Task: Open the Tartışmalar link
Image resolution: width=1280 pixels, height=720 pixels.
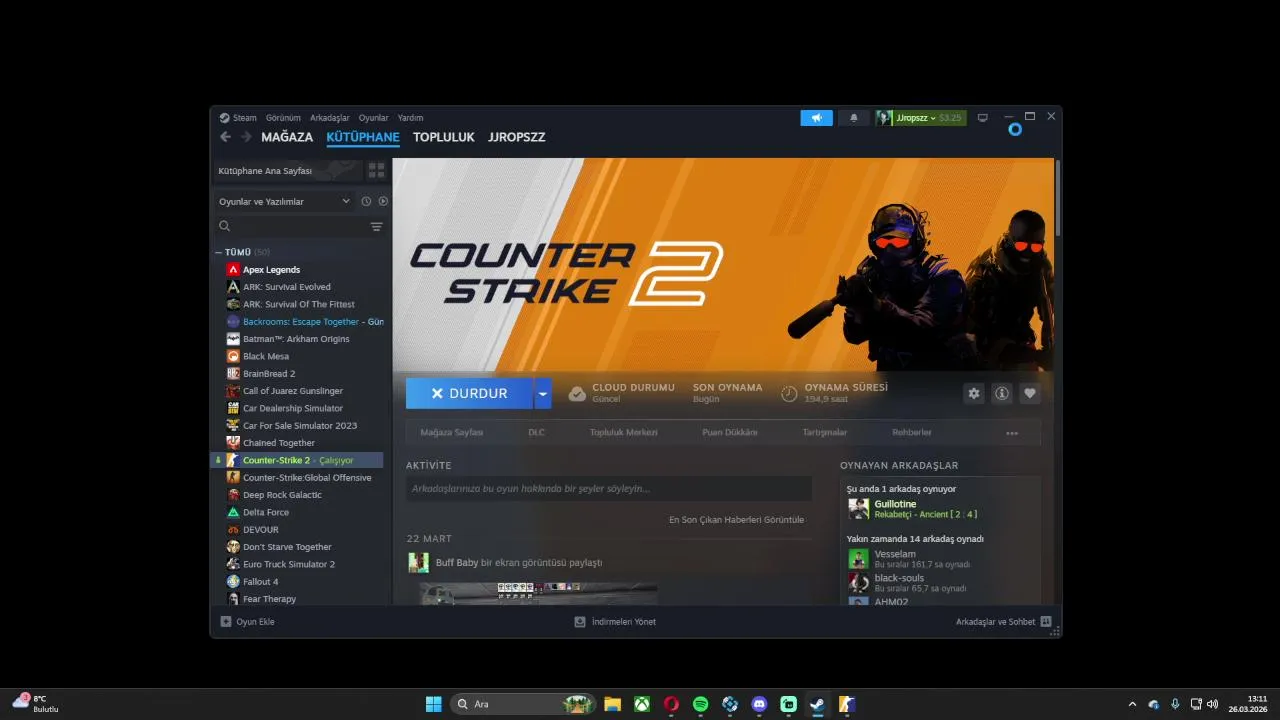Action: (825, 433)
